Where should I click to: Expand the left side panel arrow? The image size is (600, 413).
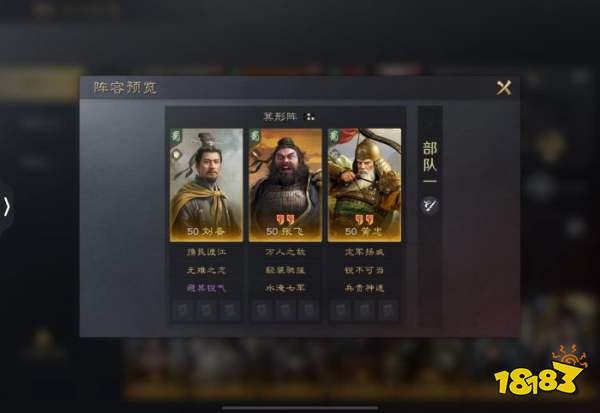pyautogui.click(x=7, y=207)
